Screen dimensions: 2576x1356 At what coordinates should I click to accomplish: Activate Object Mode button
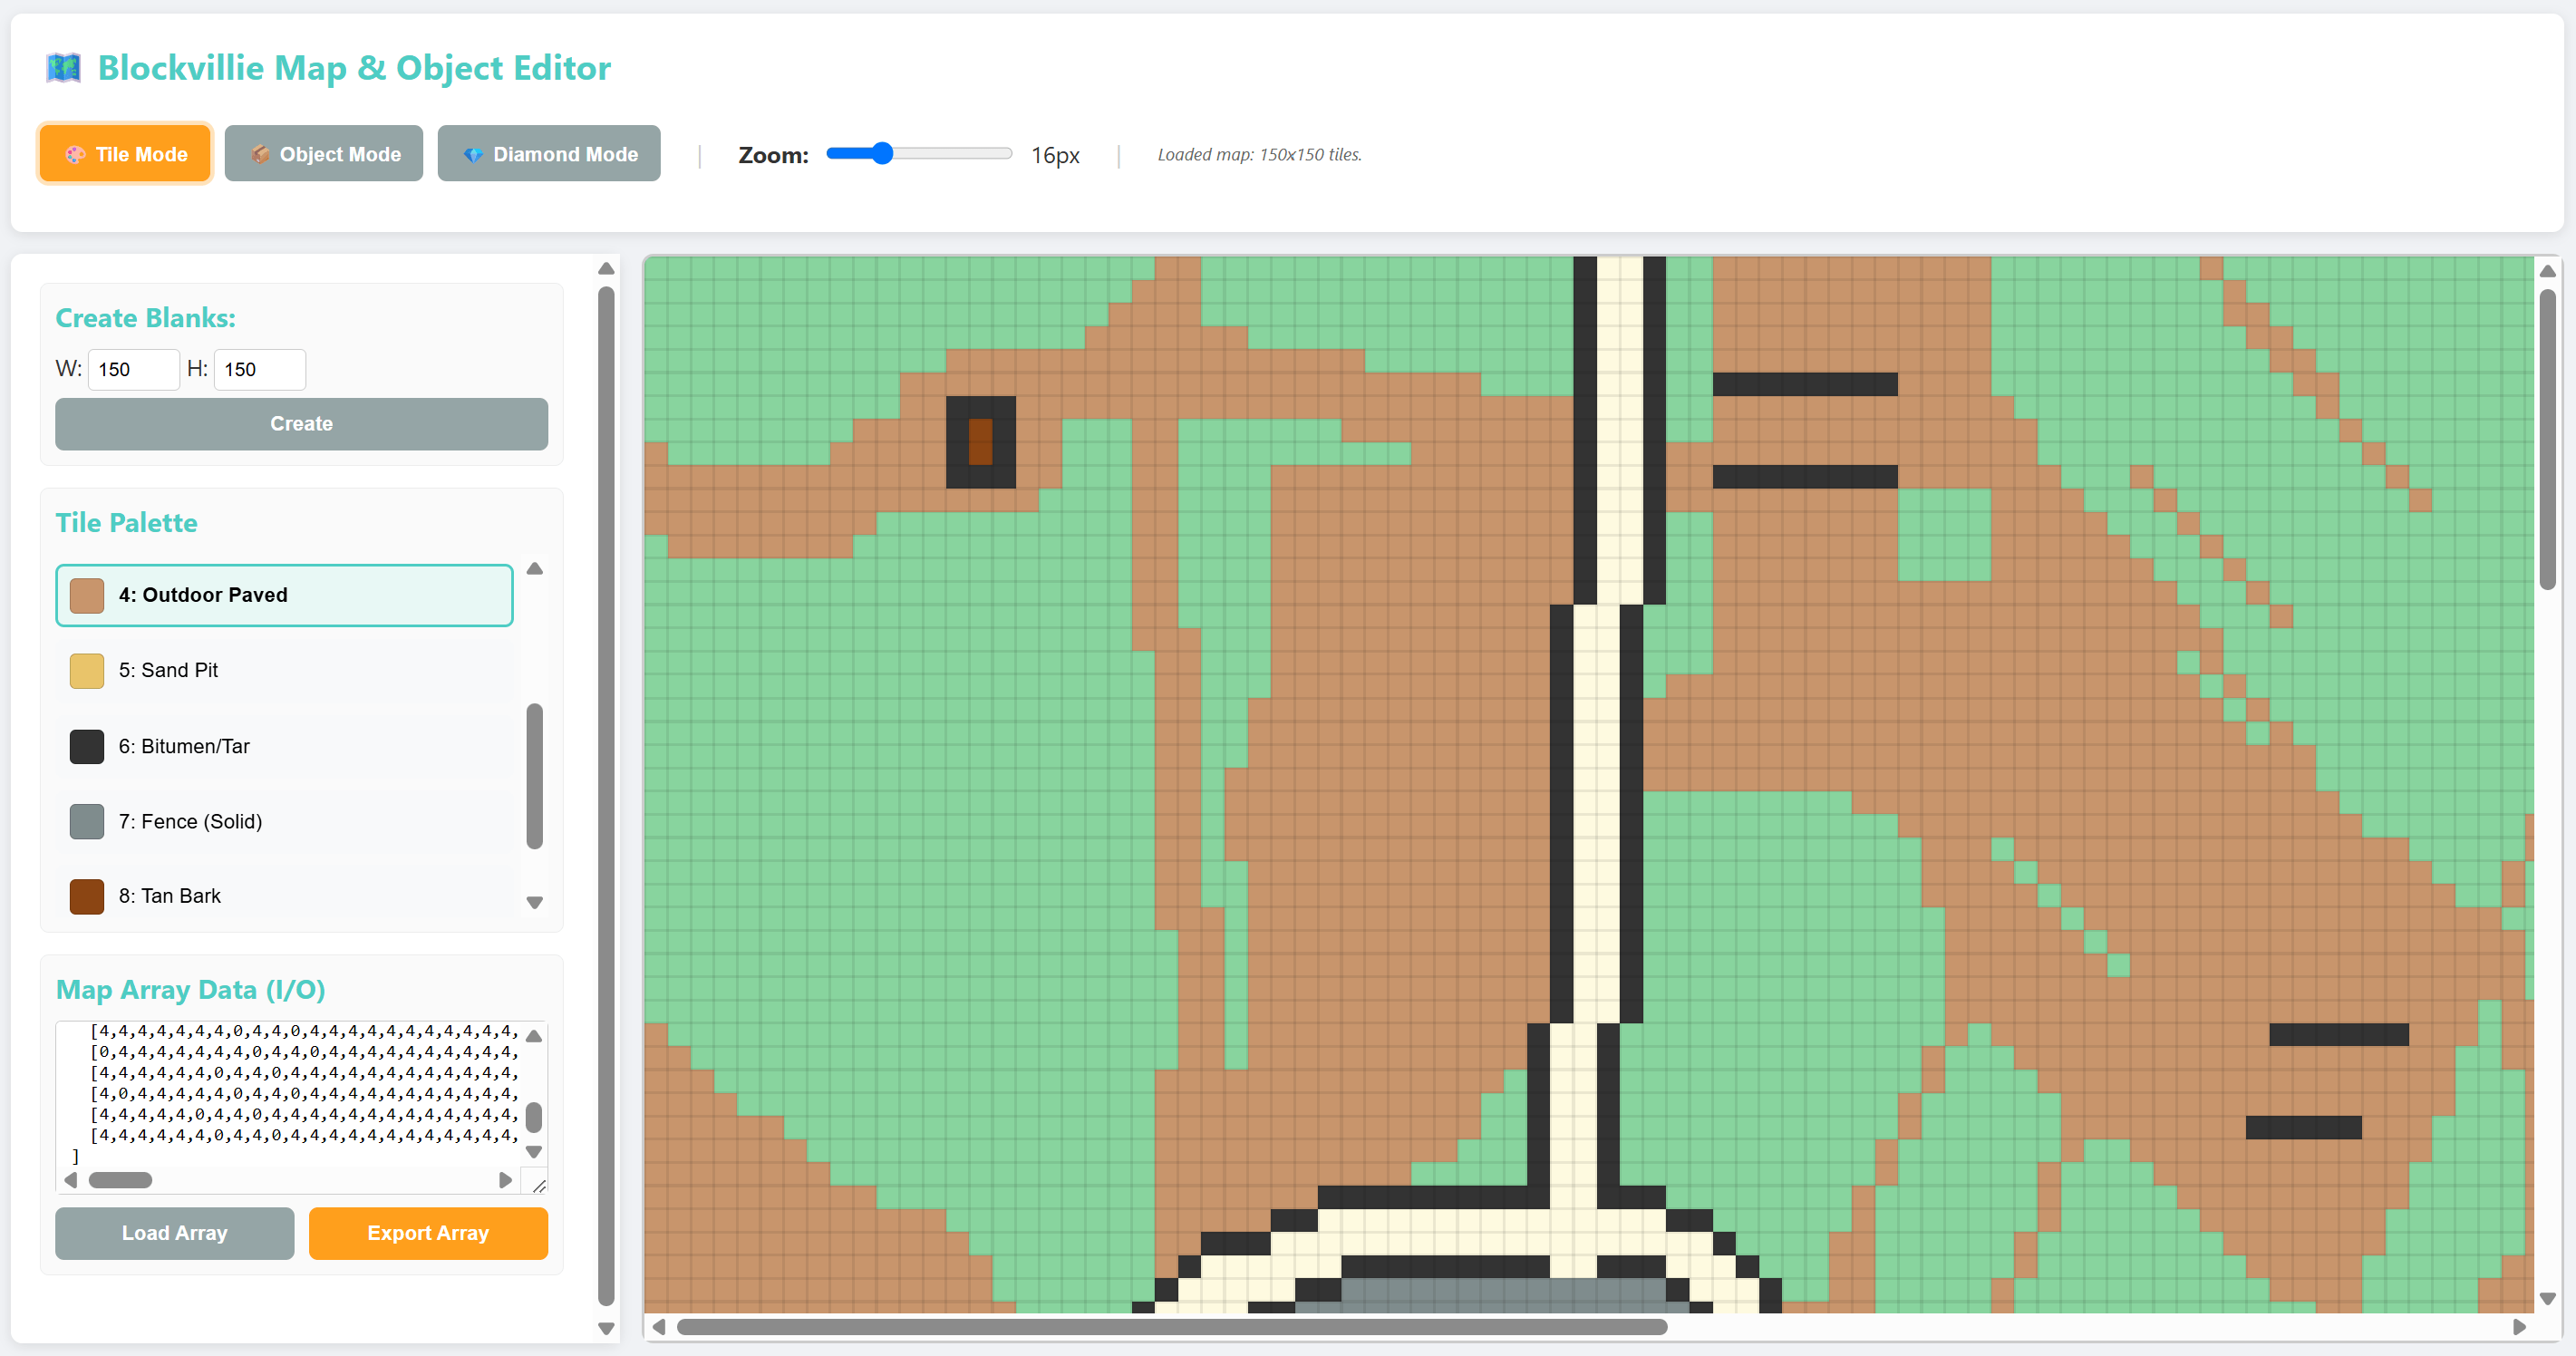tap(324, 154)
